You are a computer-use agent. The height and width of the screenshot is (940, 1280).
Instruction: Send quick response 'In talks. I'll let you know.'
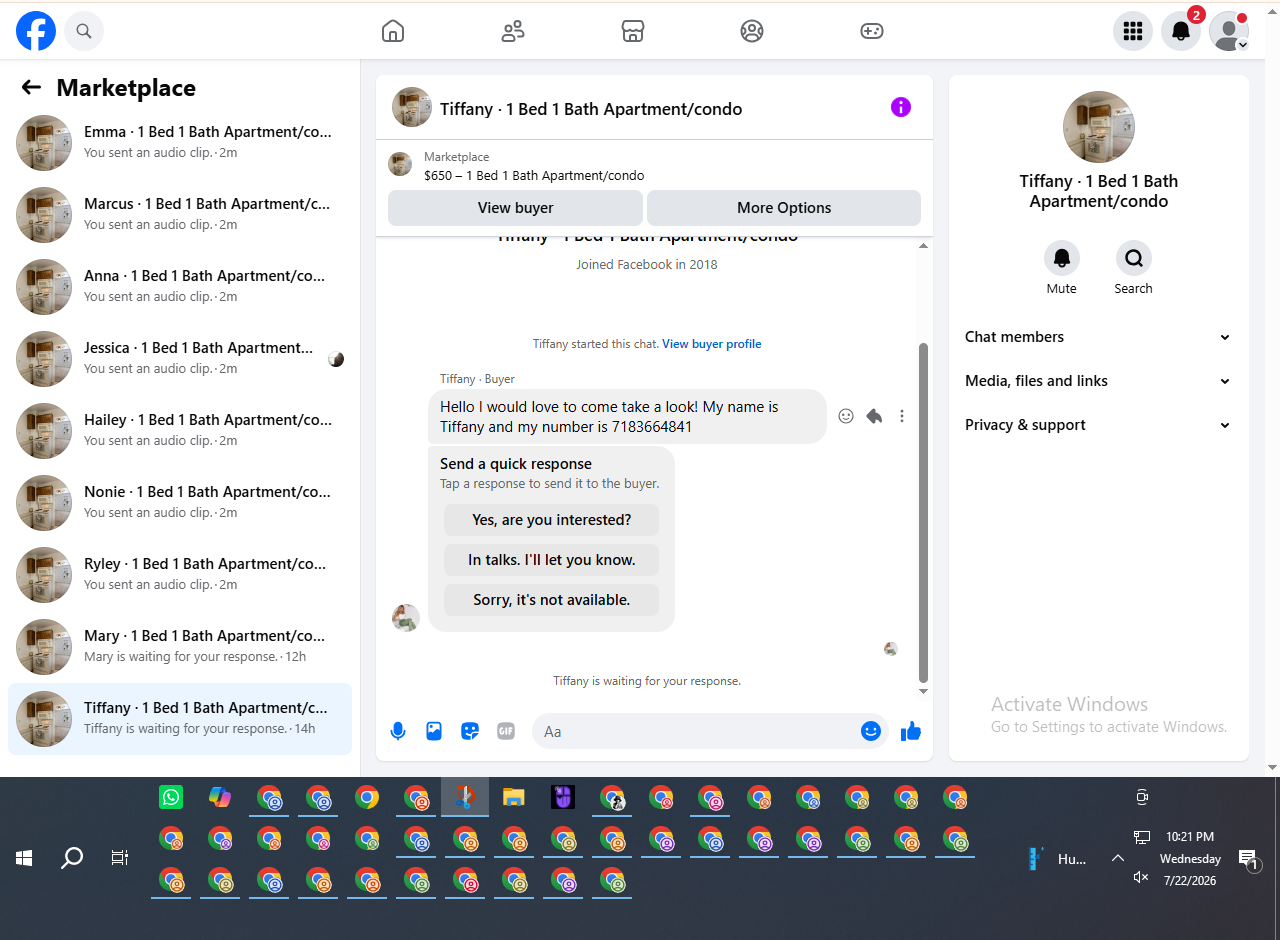click(551, 560)
